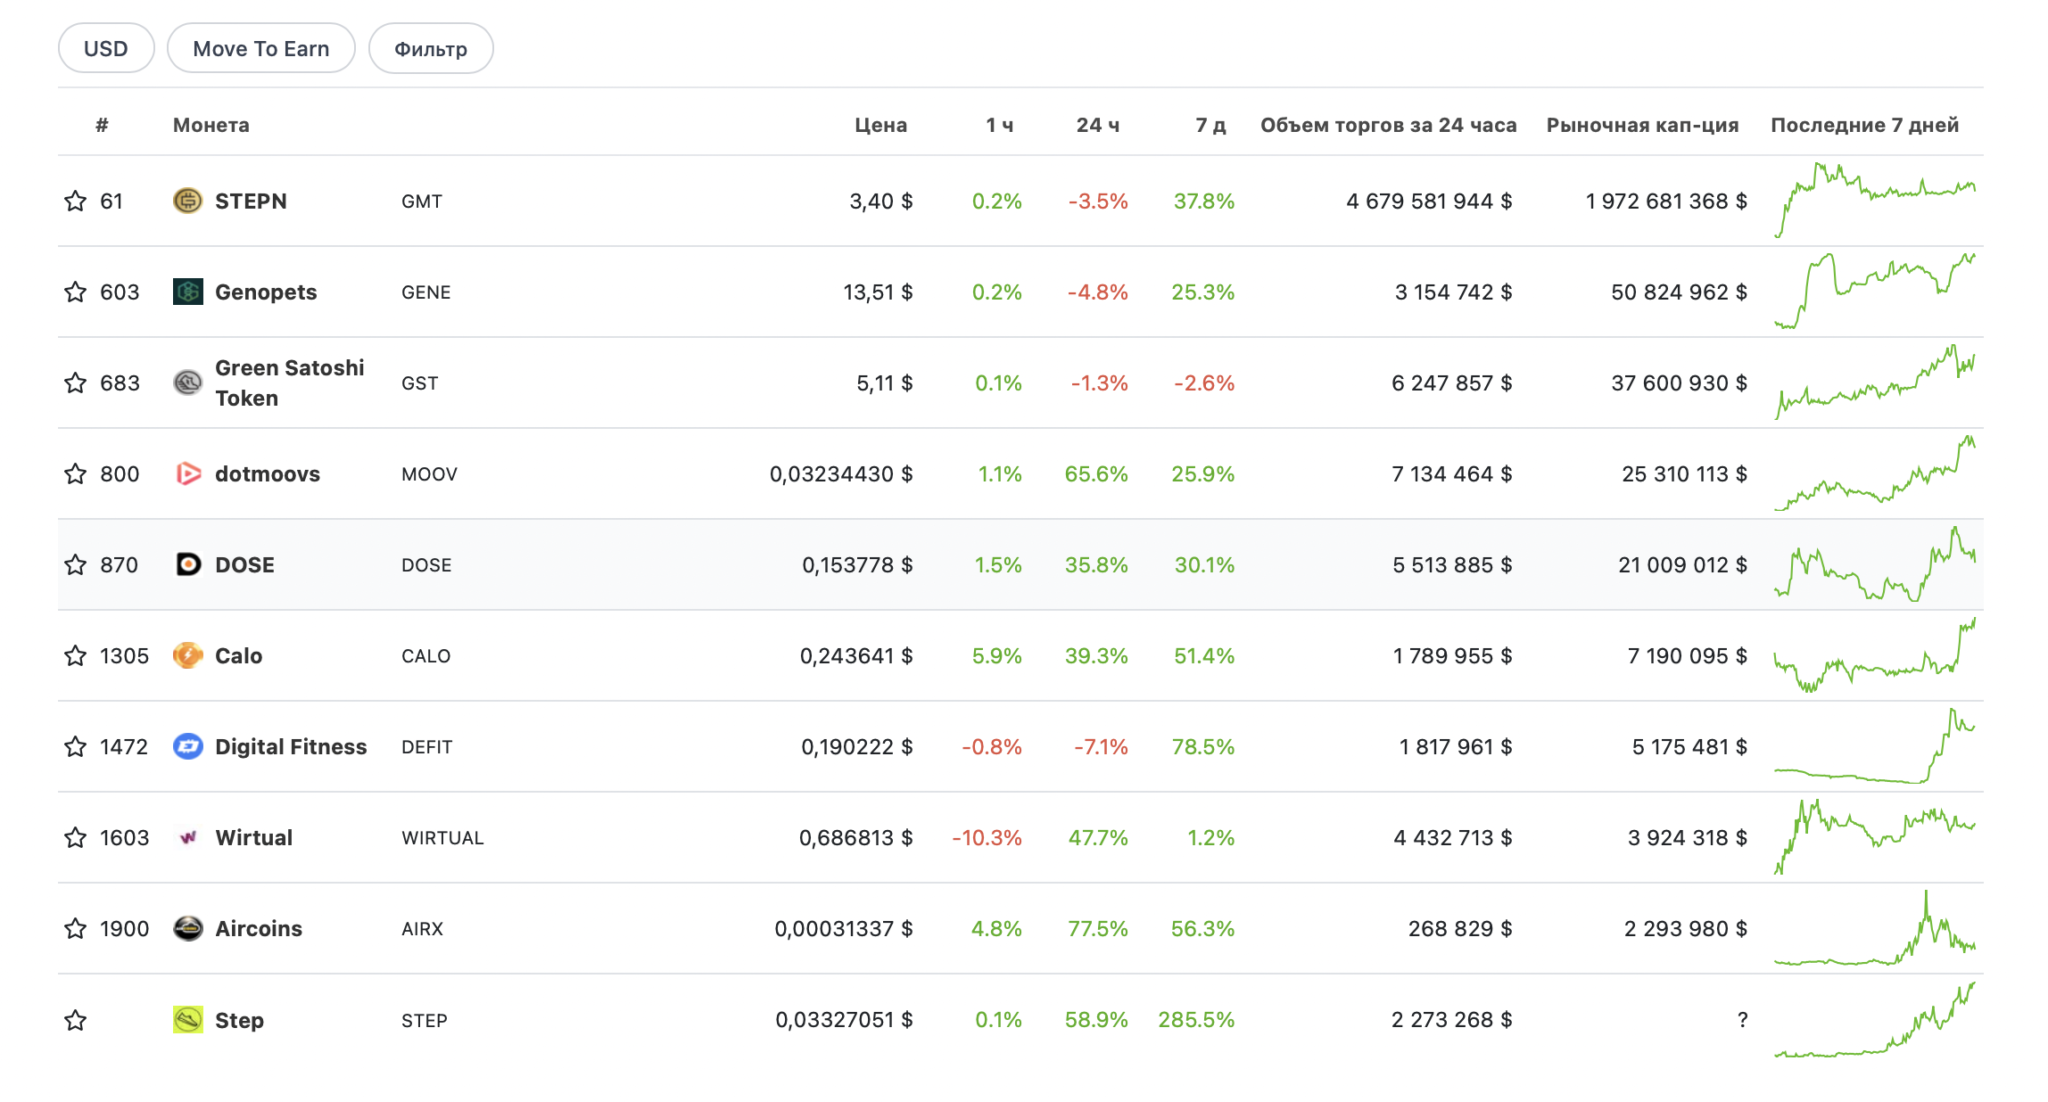This screenshot has width=2048, height=1102.
Task: Open the Digital Fitness coin link
Action: point(291,747)
